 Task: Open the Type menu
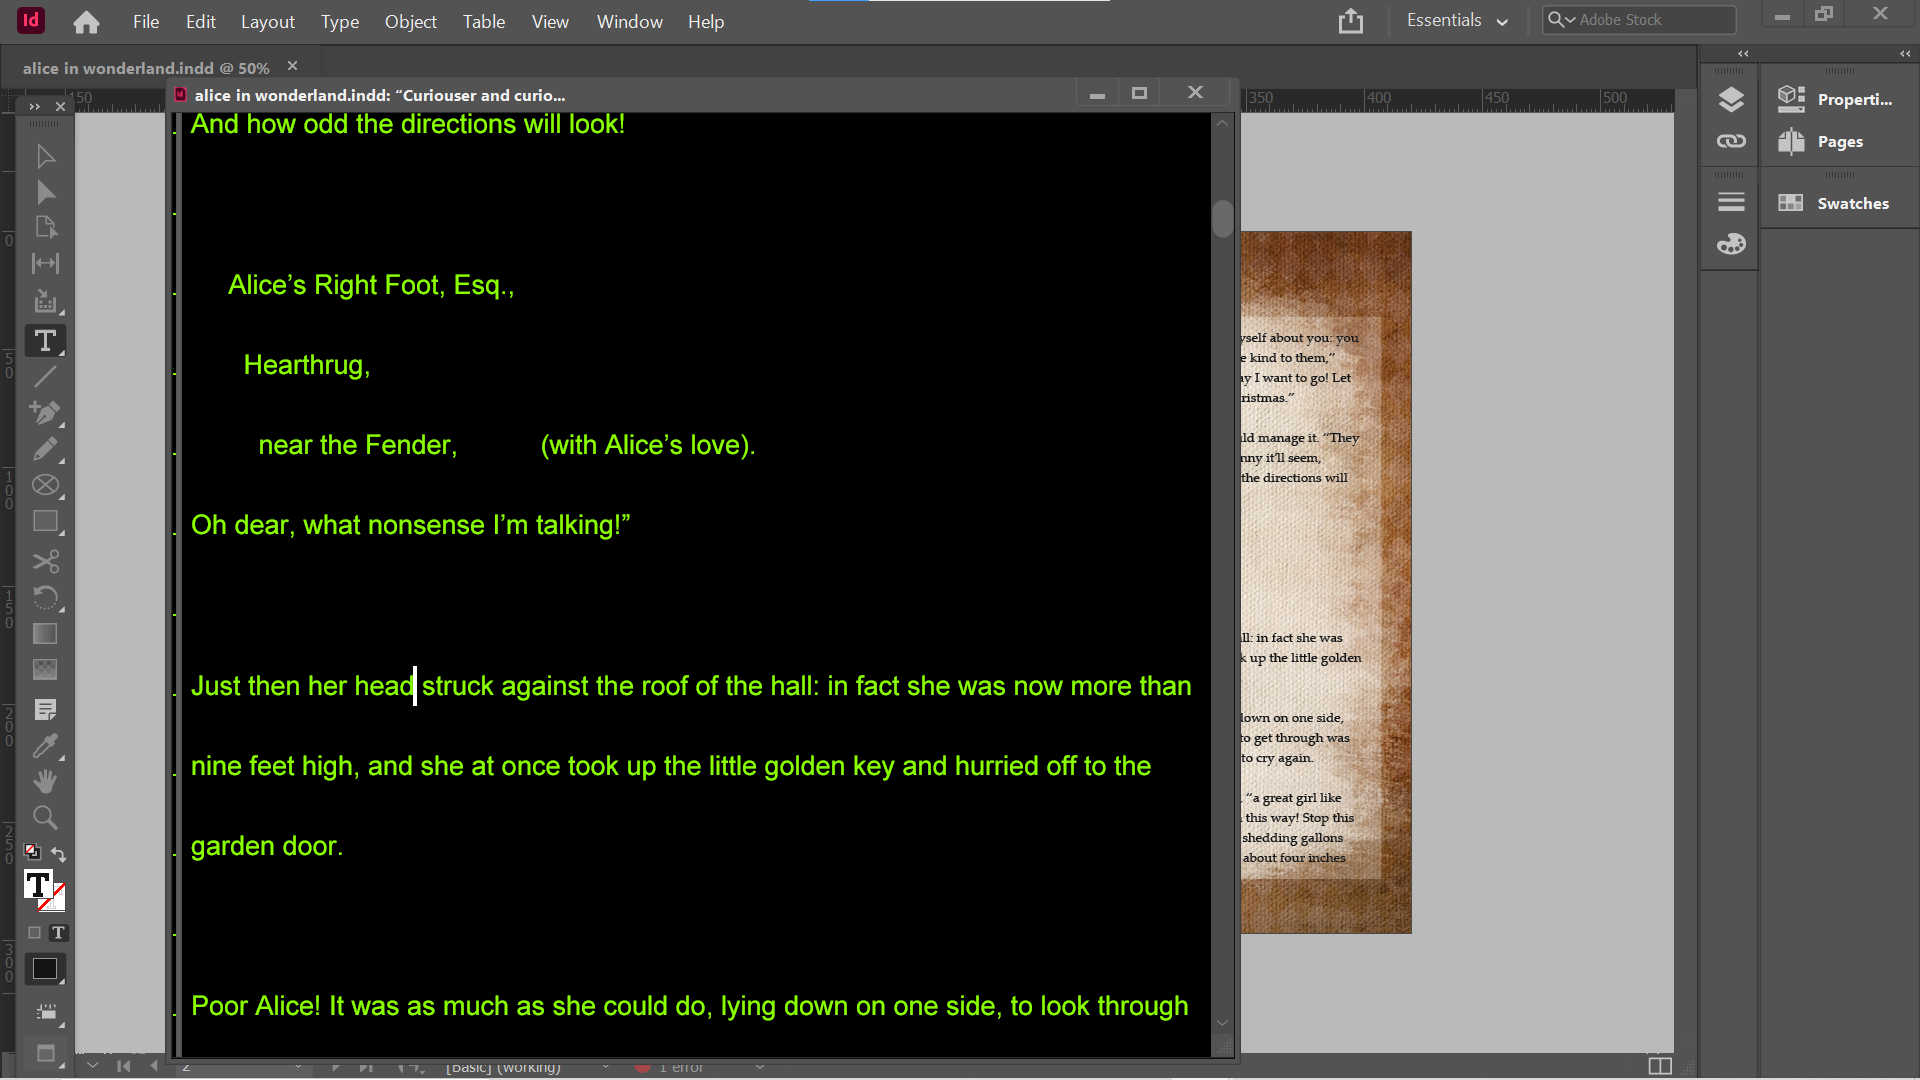(x=339, y=22)
